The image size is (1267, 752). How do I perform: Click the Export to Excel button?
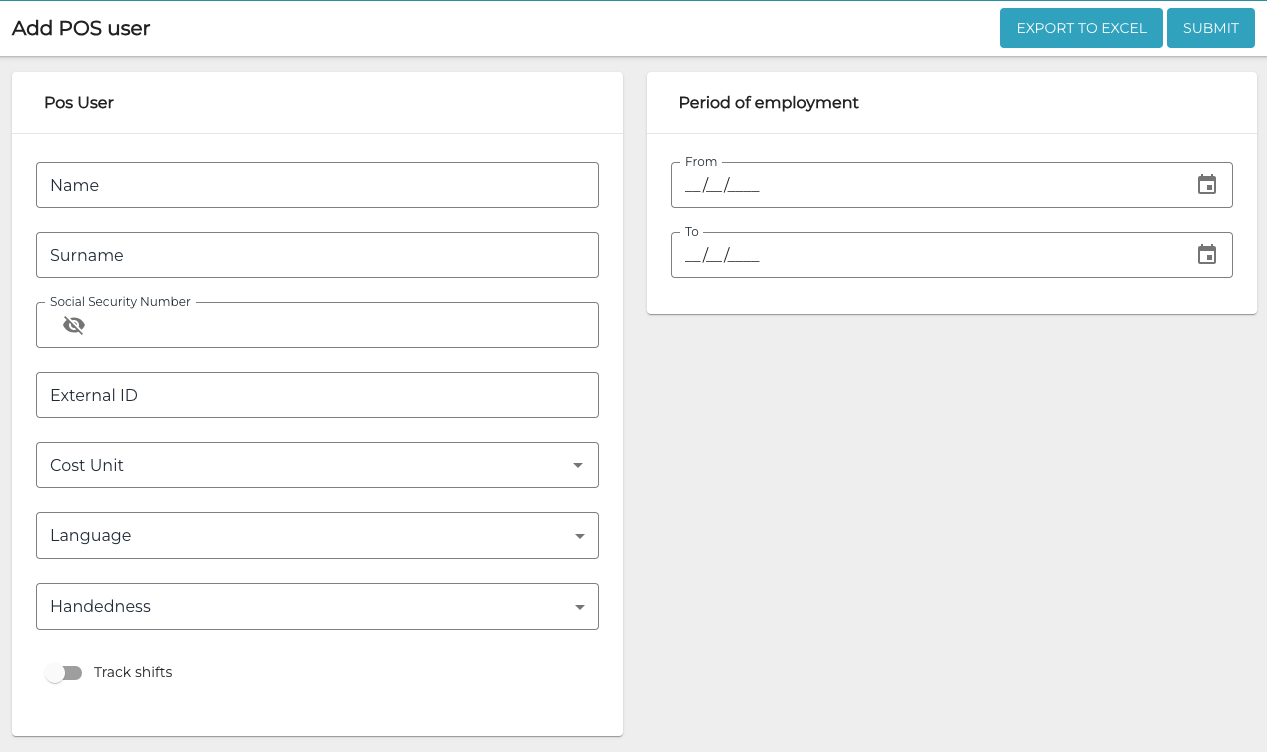[1081, 28]
